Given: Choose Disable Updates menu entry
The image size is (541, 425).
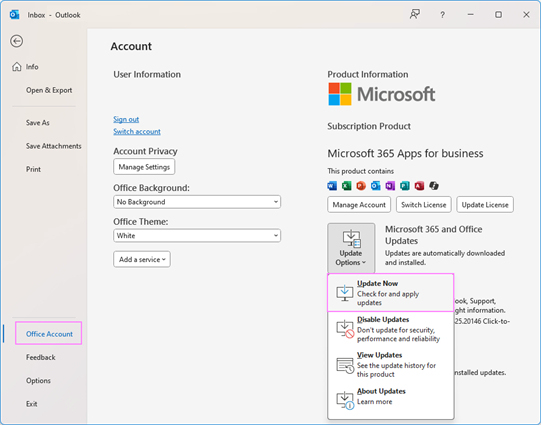Looking at the screenshot, I should coord(391,329).
